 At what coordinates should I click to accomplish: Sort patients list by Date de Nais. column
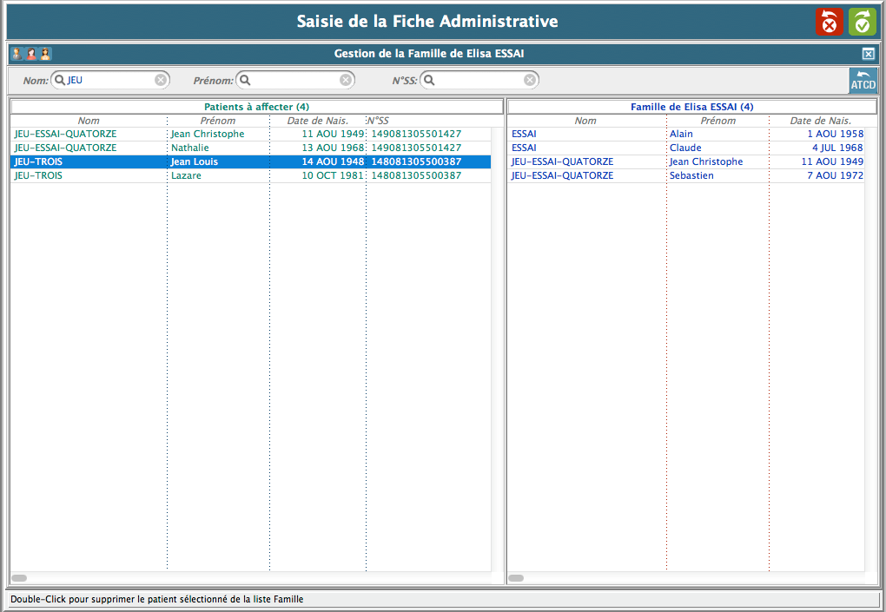click(317, 121)
